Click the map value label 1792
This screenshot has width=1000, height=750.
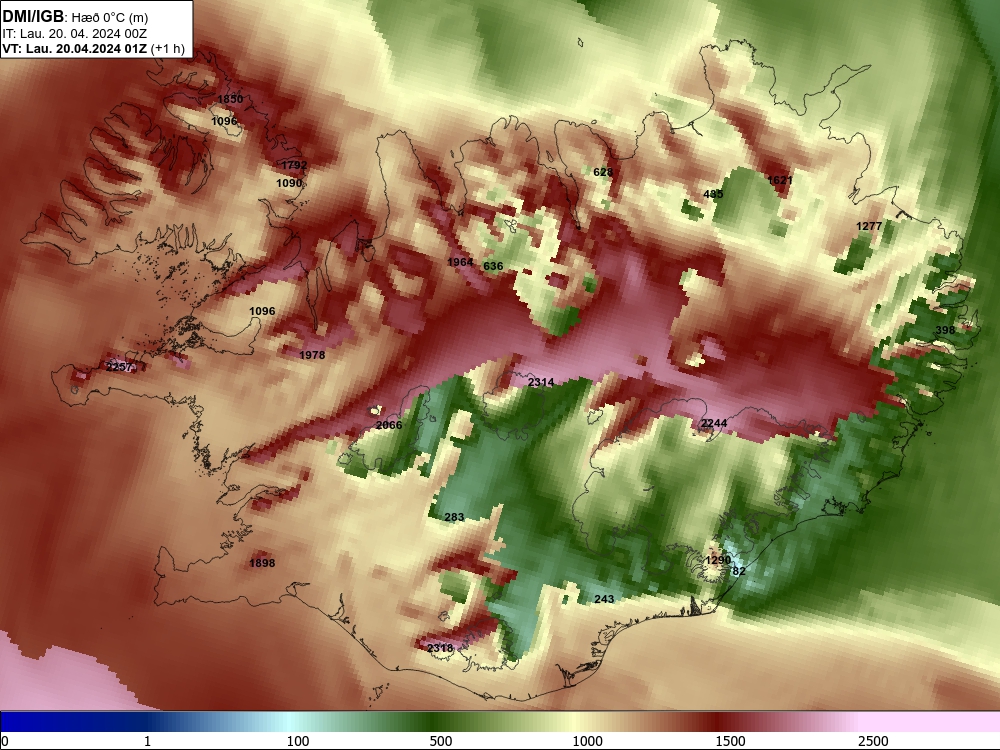(294, 165)
